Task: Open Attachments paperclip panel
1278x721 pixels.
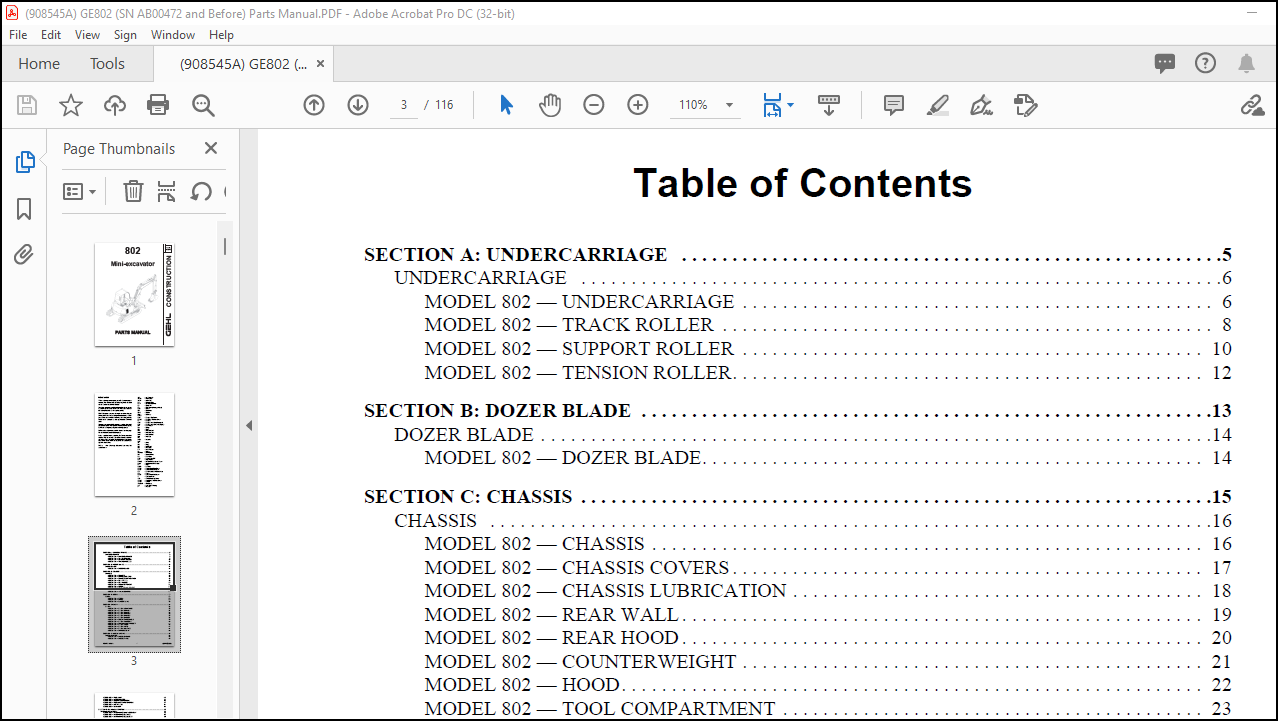Action: (25, 255)
